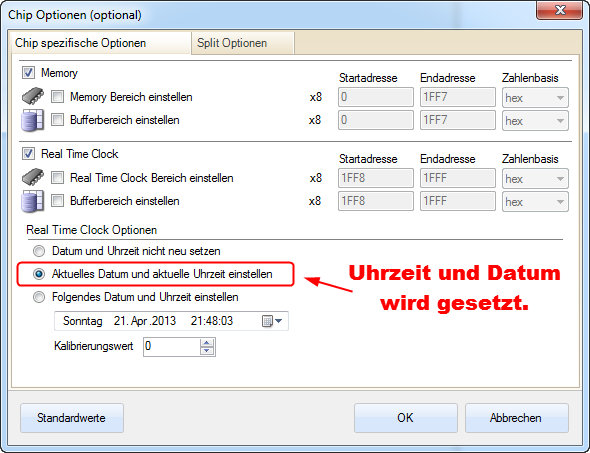Open Zahlenbasis dropdown for Real Time Clock Bereich row
Screen dimensions: 590x453
[x=535, y=179]
